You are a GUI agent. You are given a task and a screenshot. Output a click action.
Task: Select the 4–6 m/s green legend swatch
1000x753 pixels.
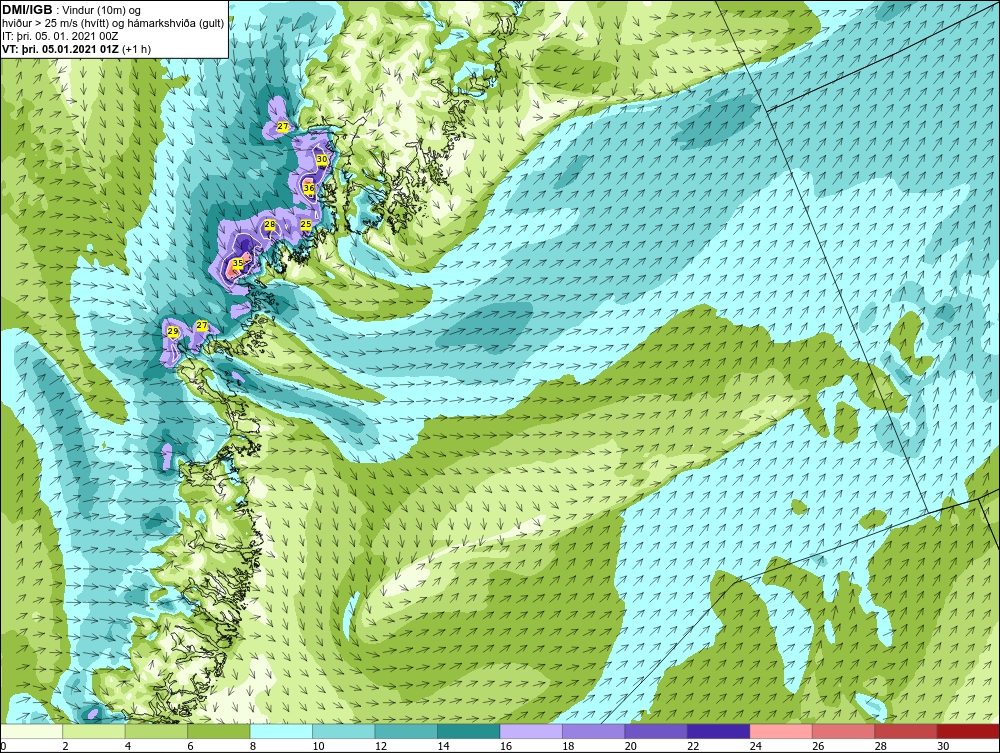(x=156, y=731)
